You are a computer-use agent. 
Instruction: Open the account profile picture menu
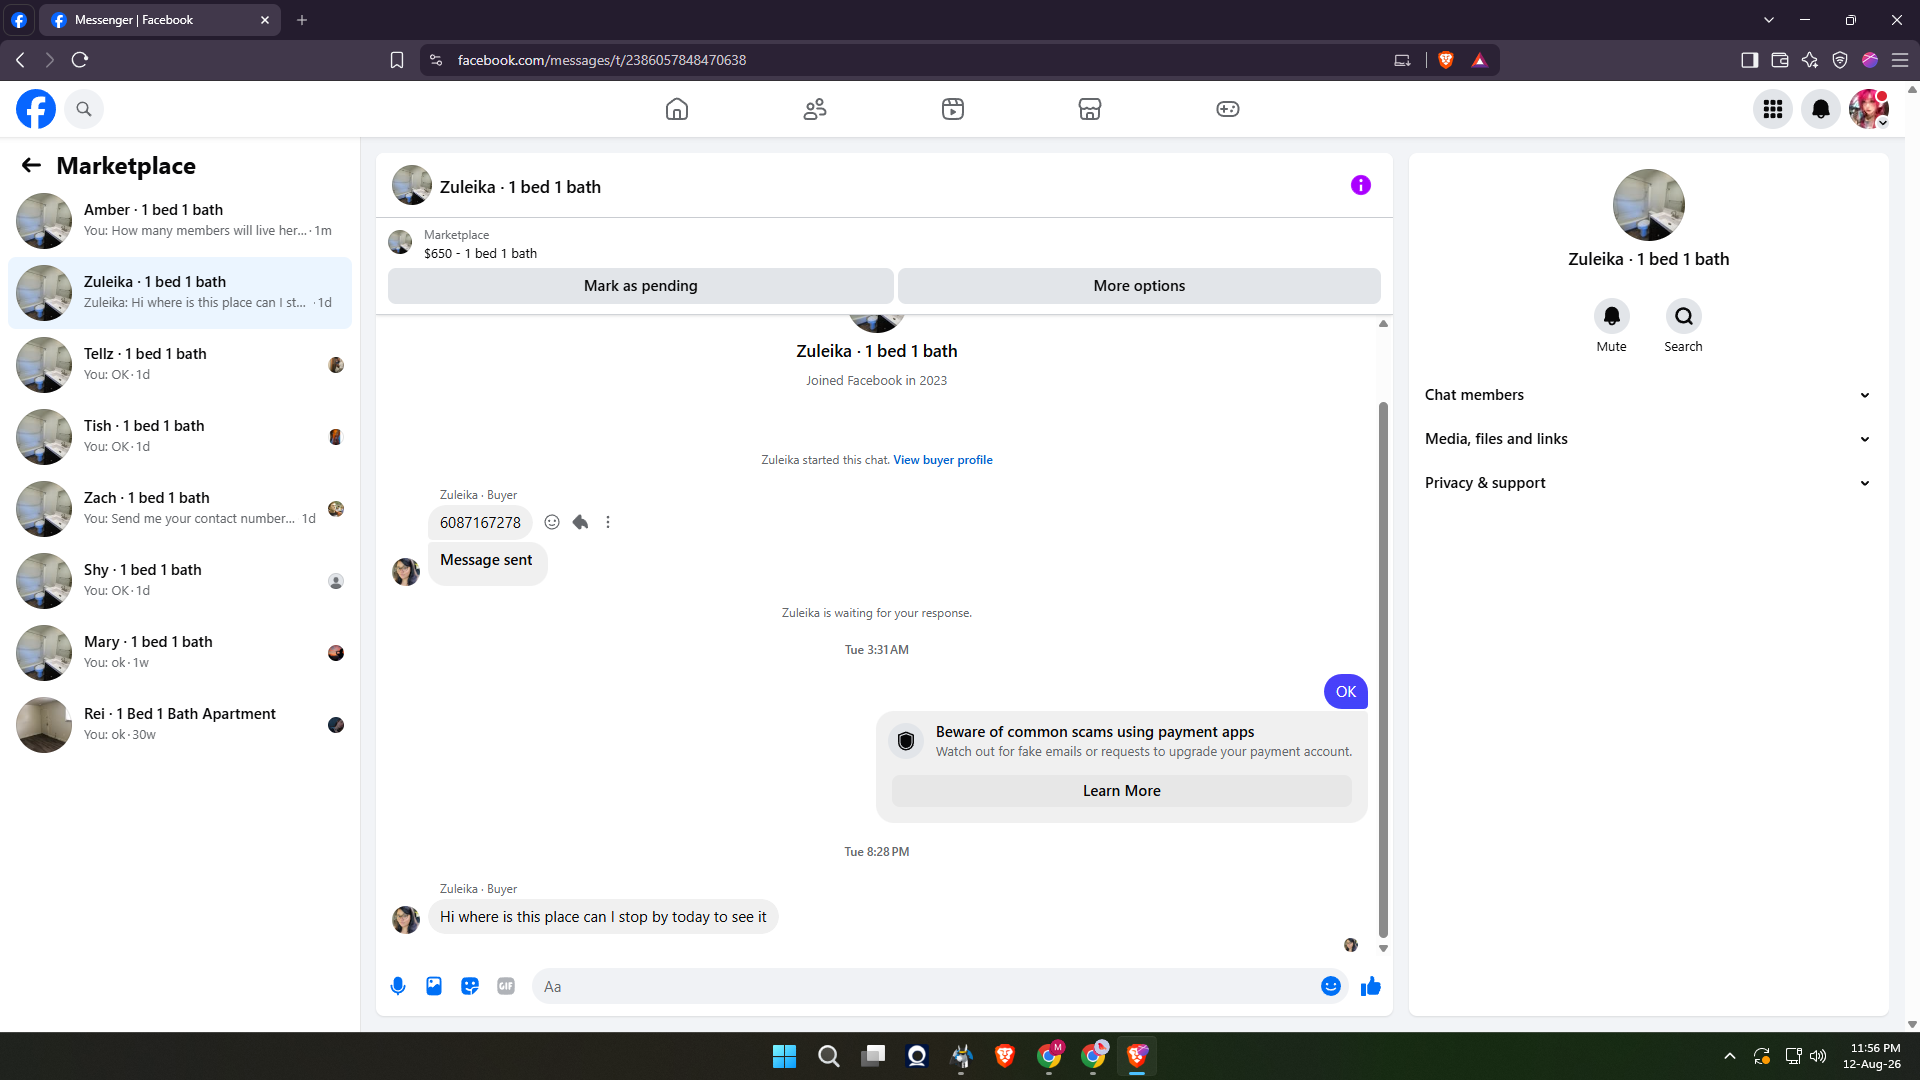pos(1868,109)
